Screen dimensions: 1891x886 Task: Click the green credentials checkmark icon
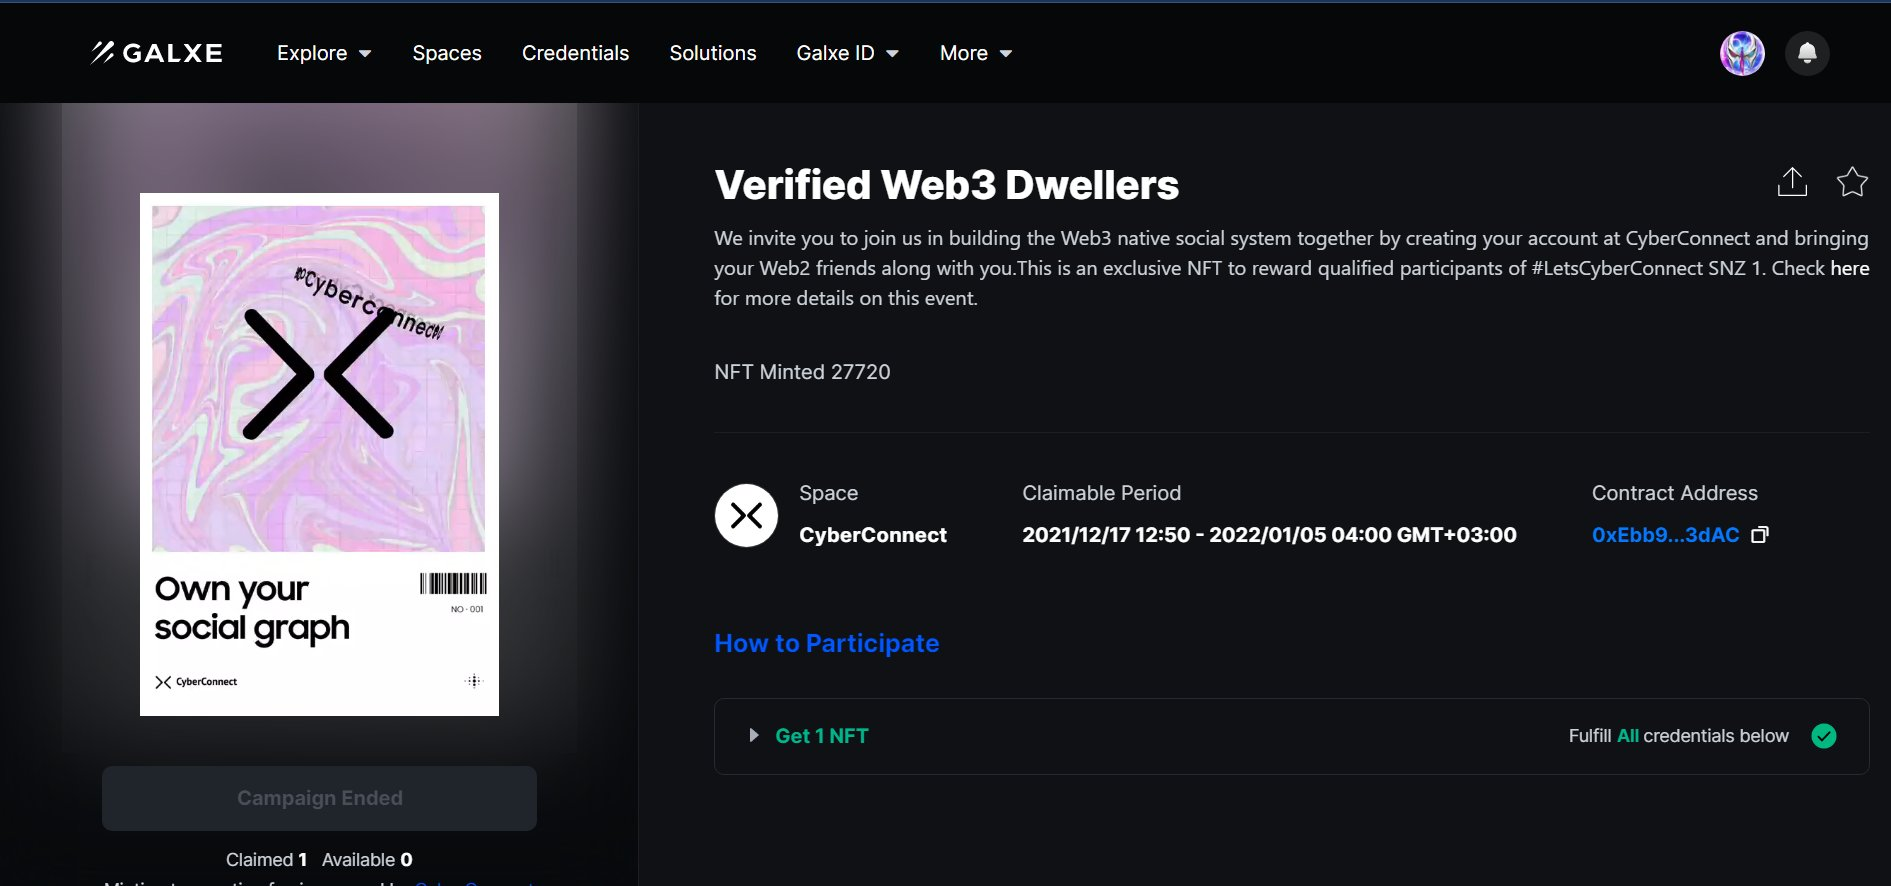(1824, 736)
